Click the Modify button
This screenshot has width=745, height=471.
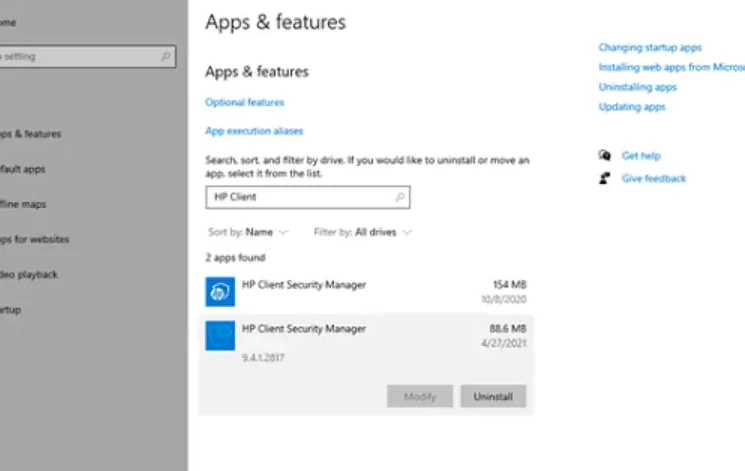[420, 397]
